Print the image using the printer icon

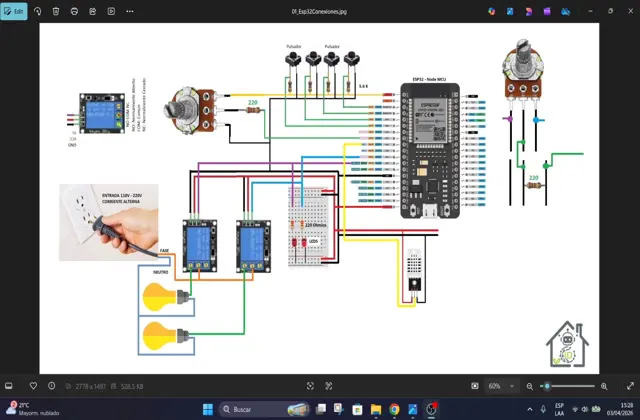pyautogui.click(x=74, y=11)
